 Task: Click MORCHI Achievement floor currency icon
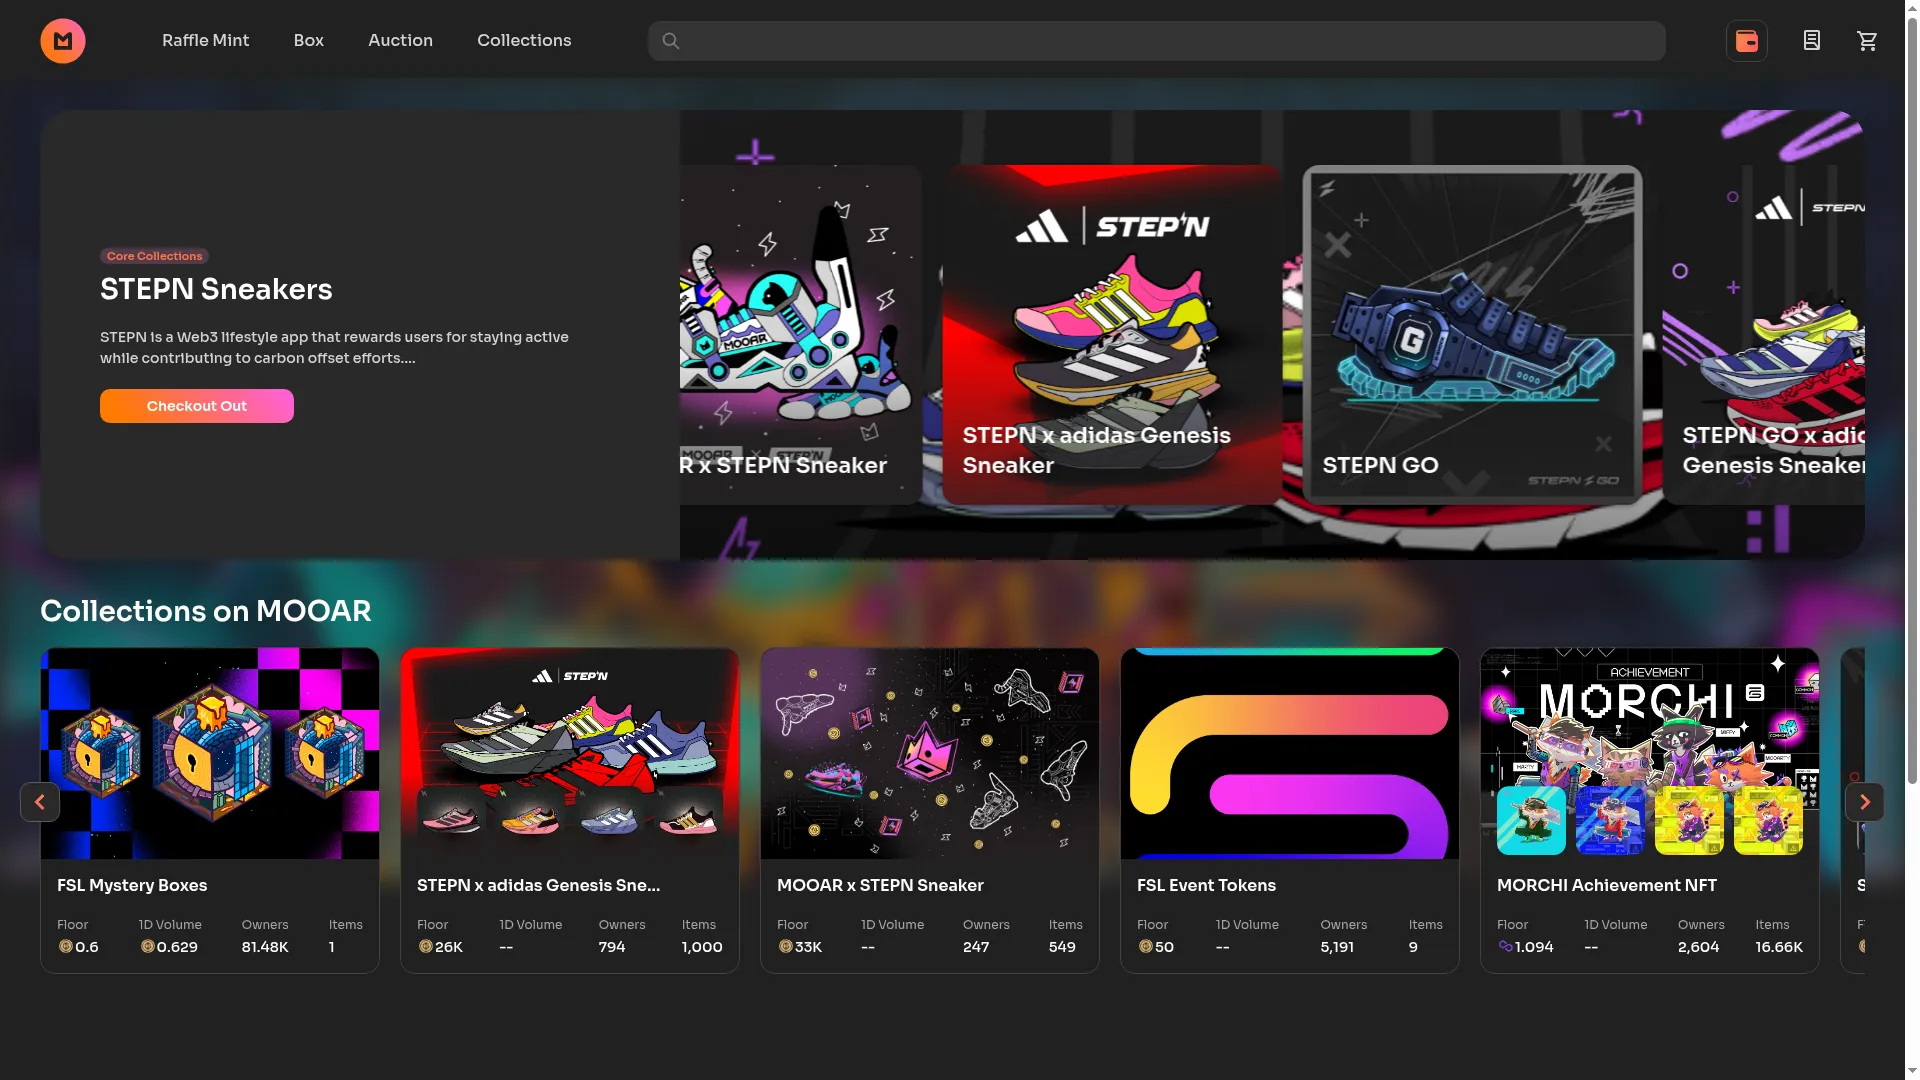(x=1505, y=946)
